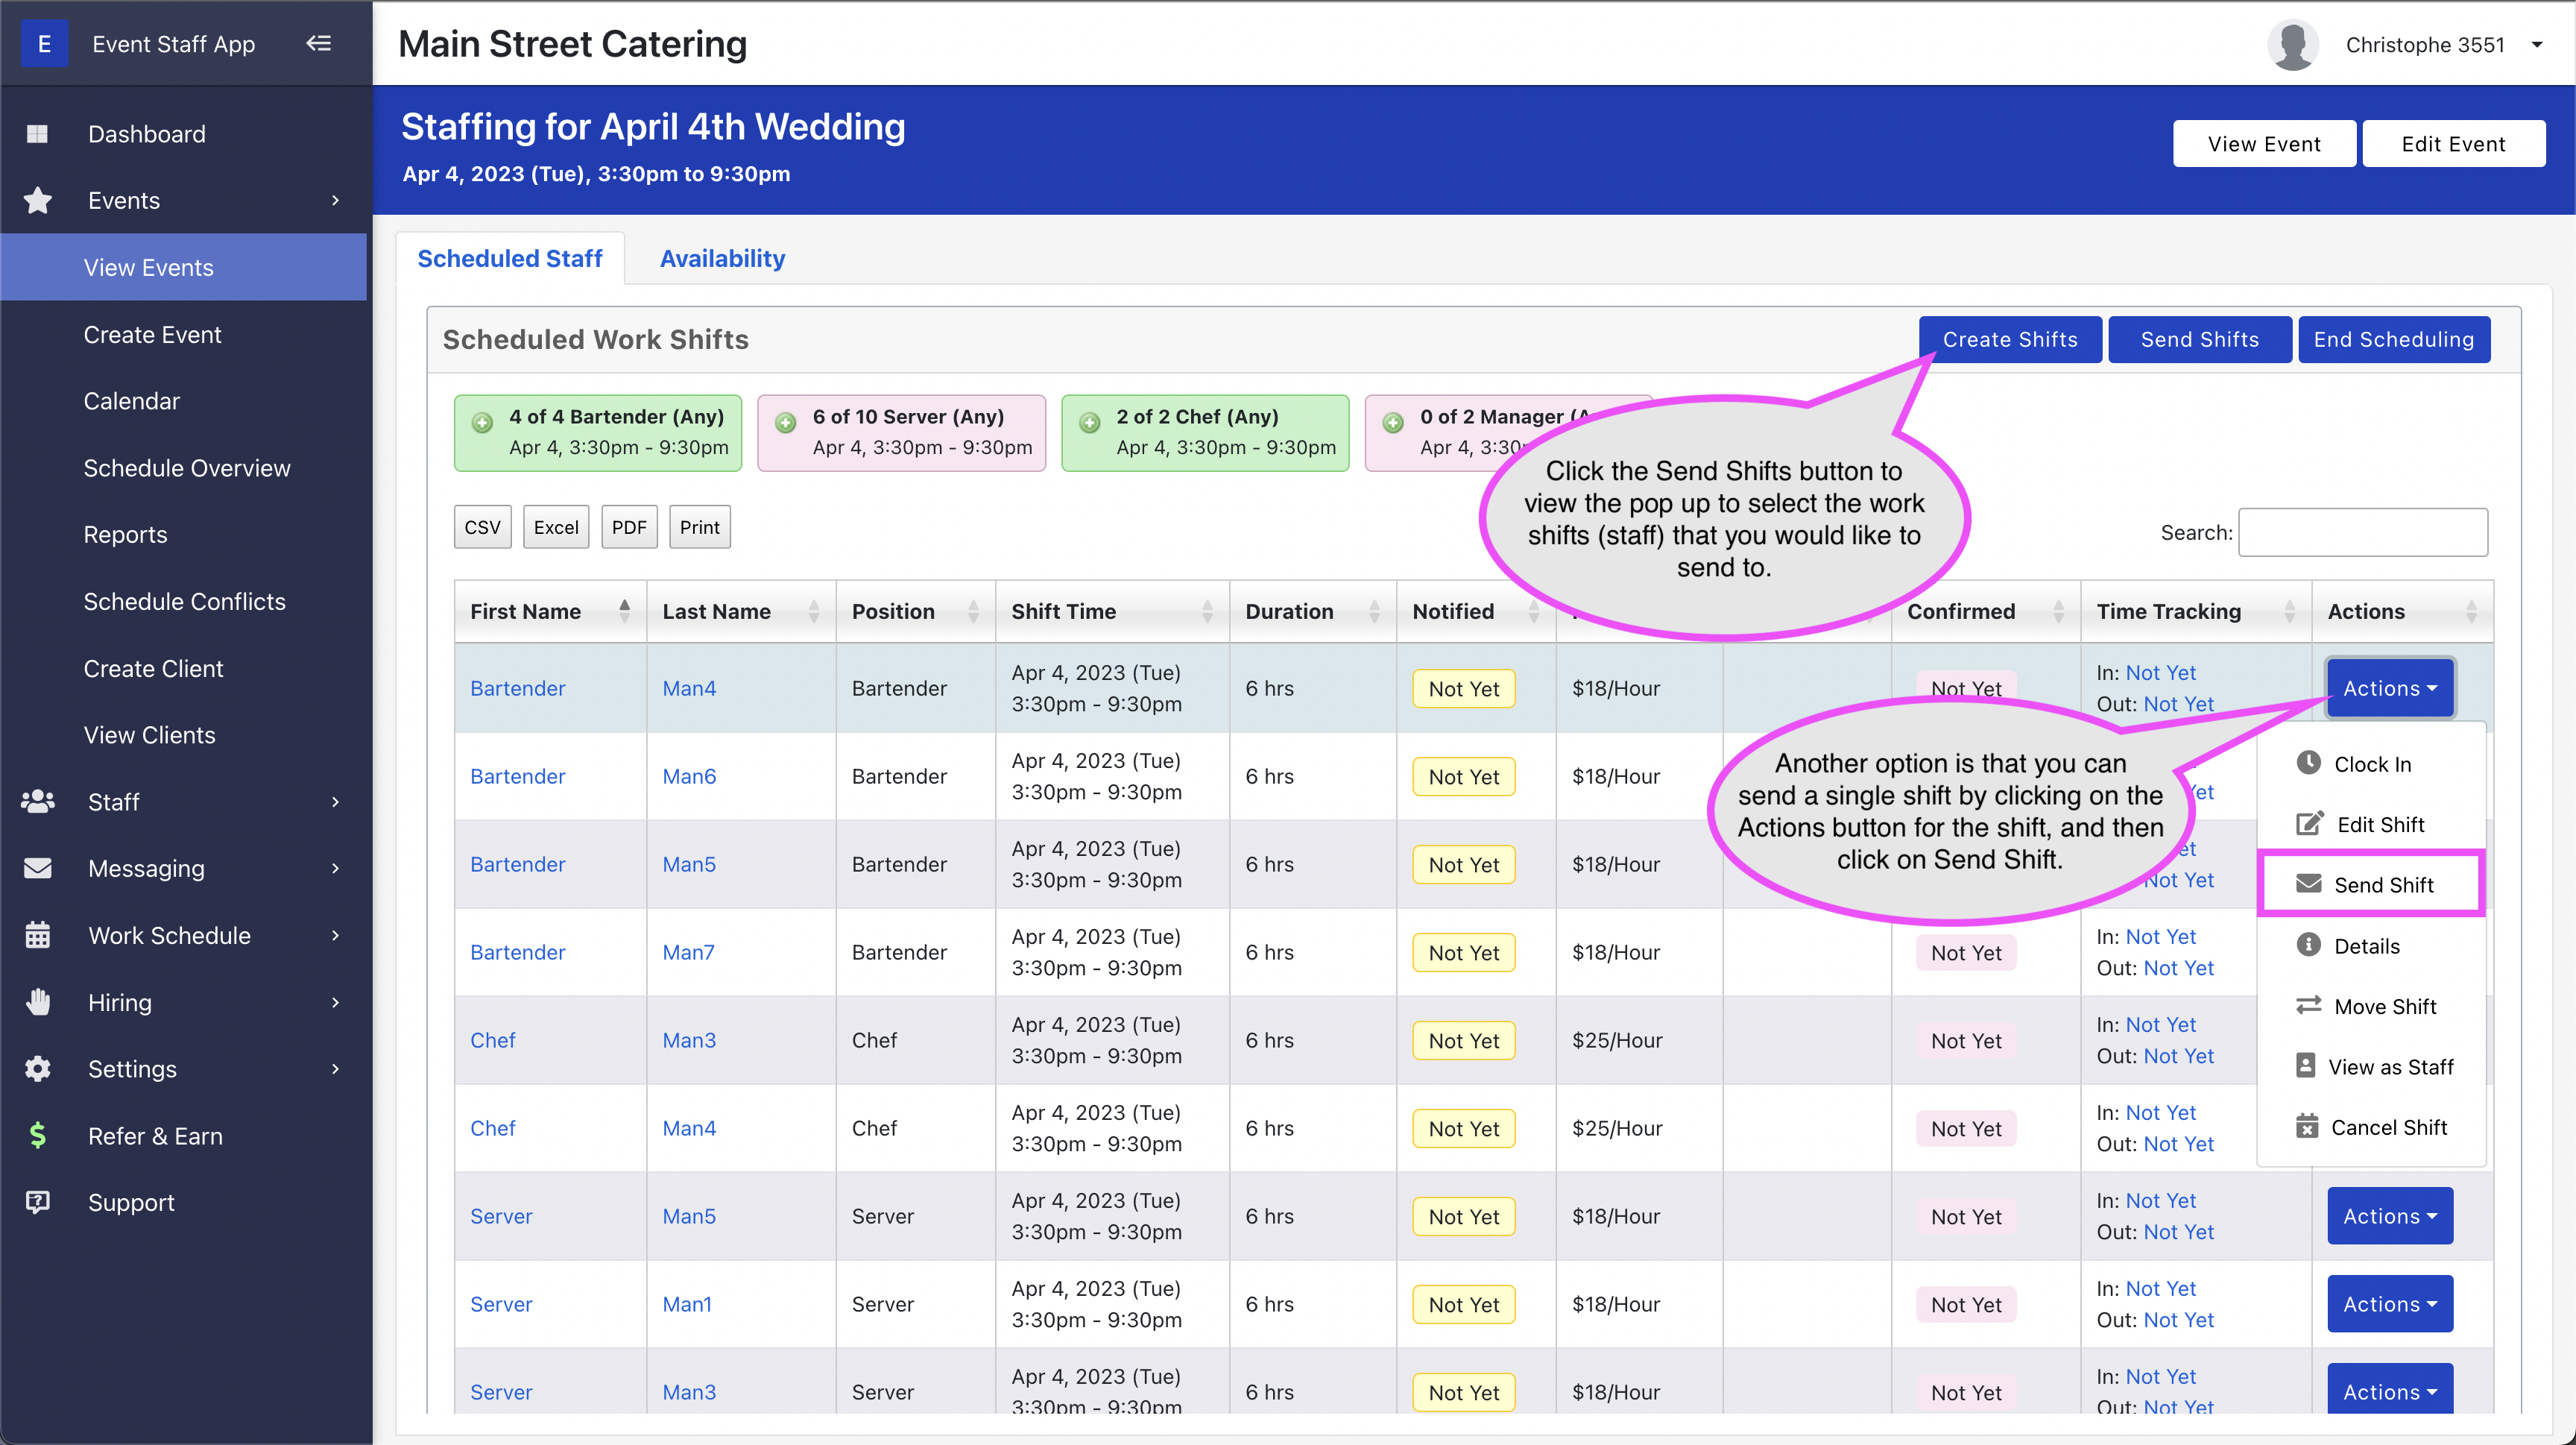Click the plus on 4 of 4 Bartender

point(483,423)
